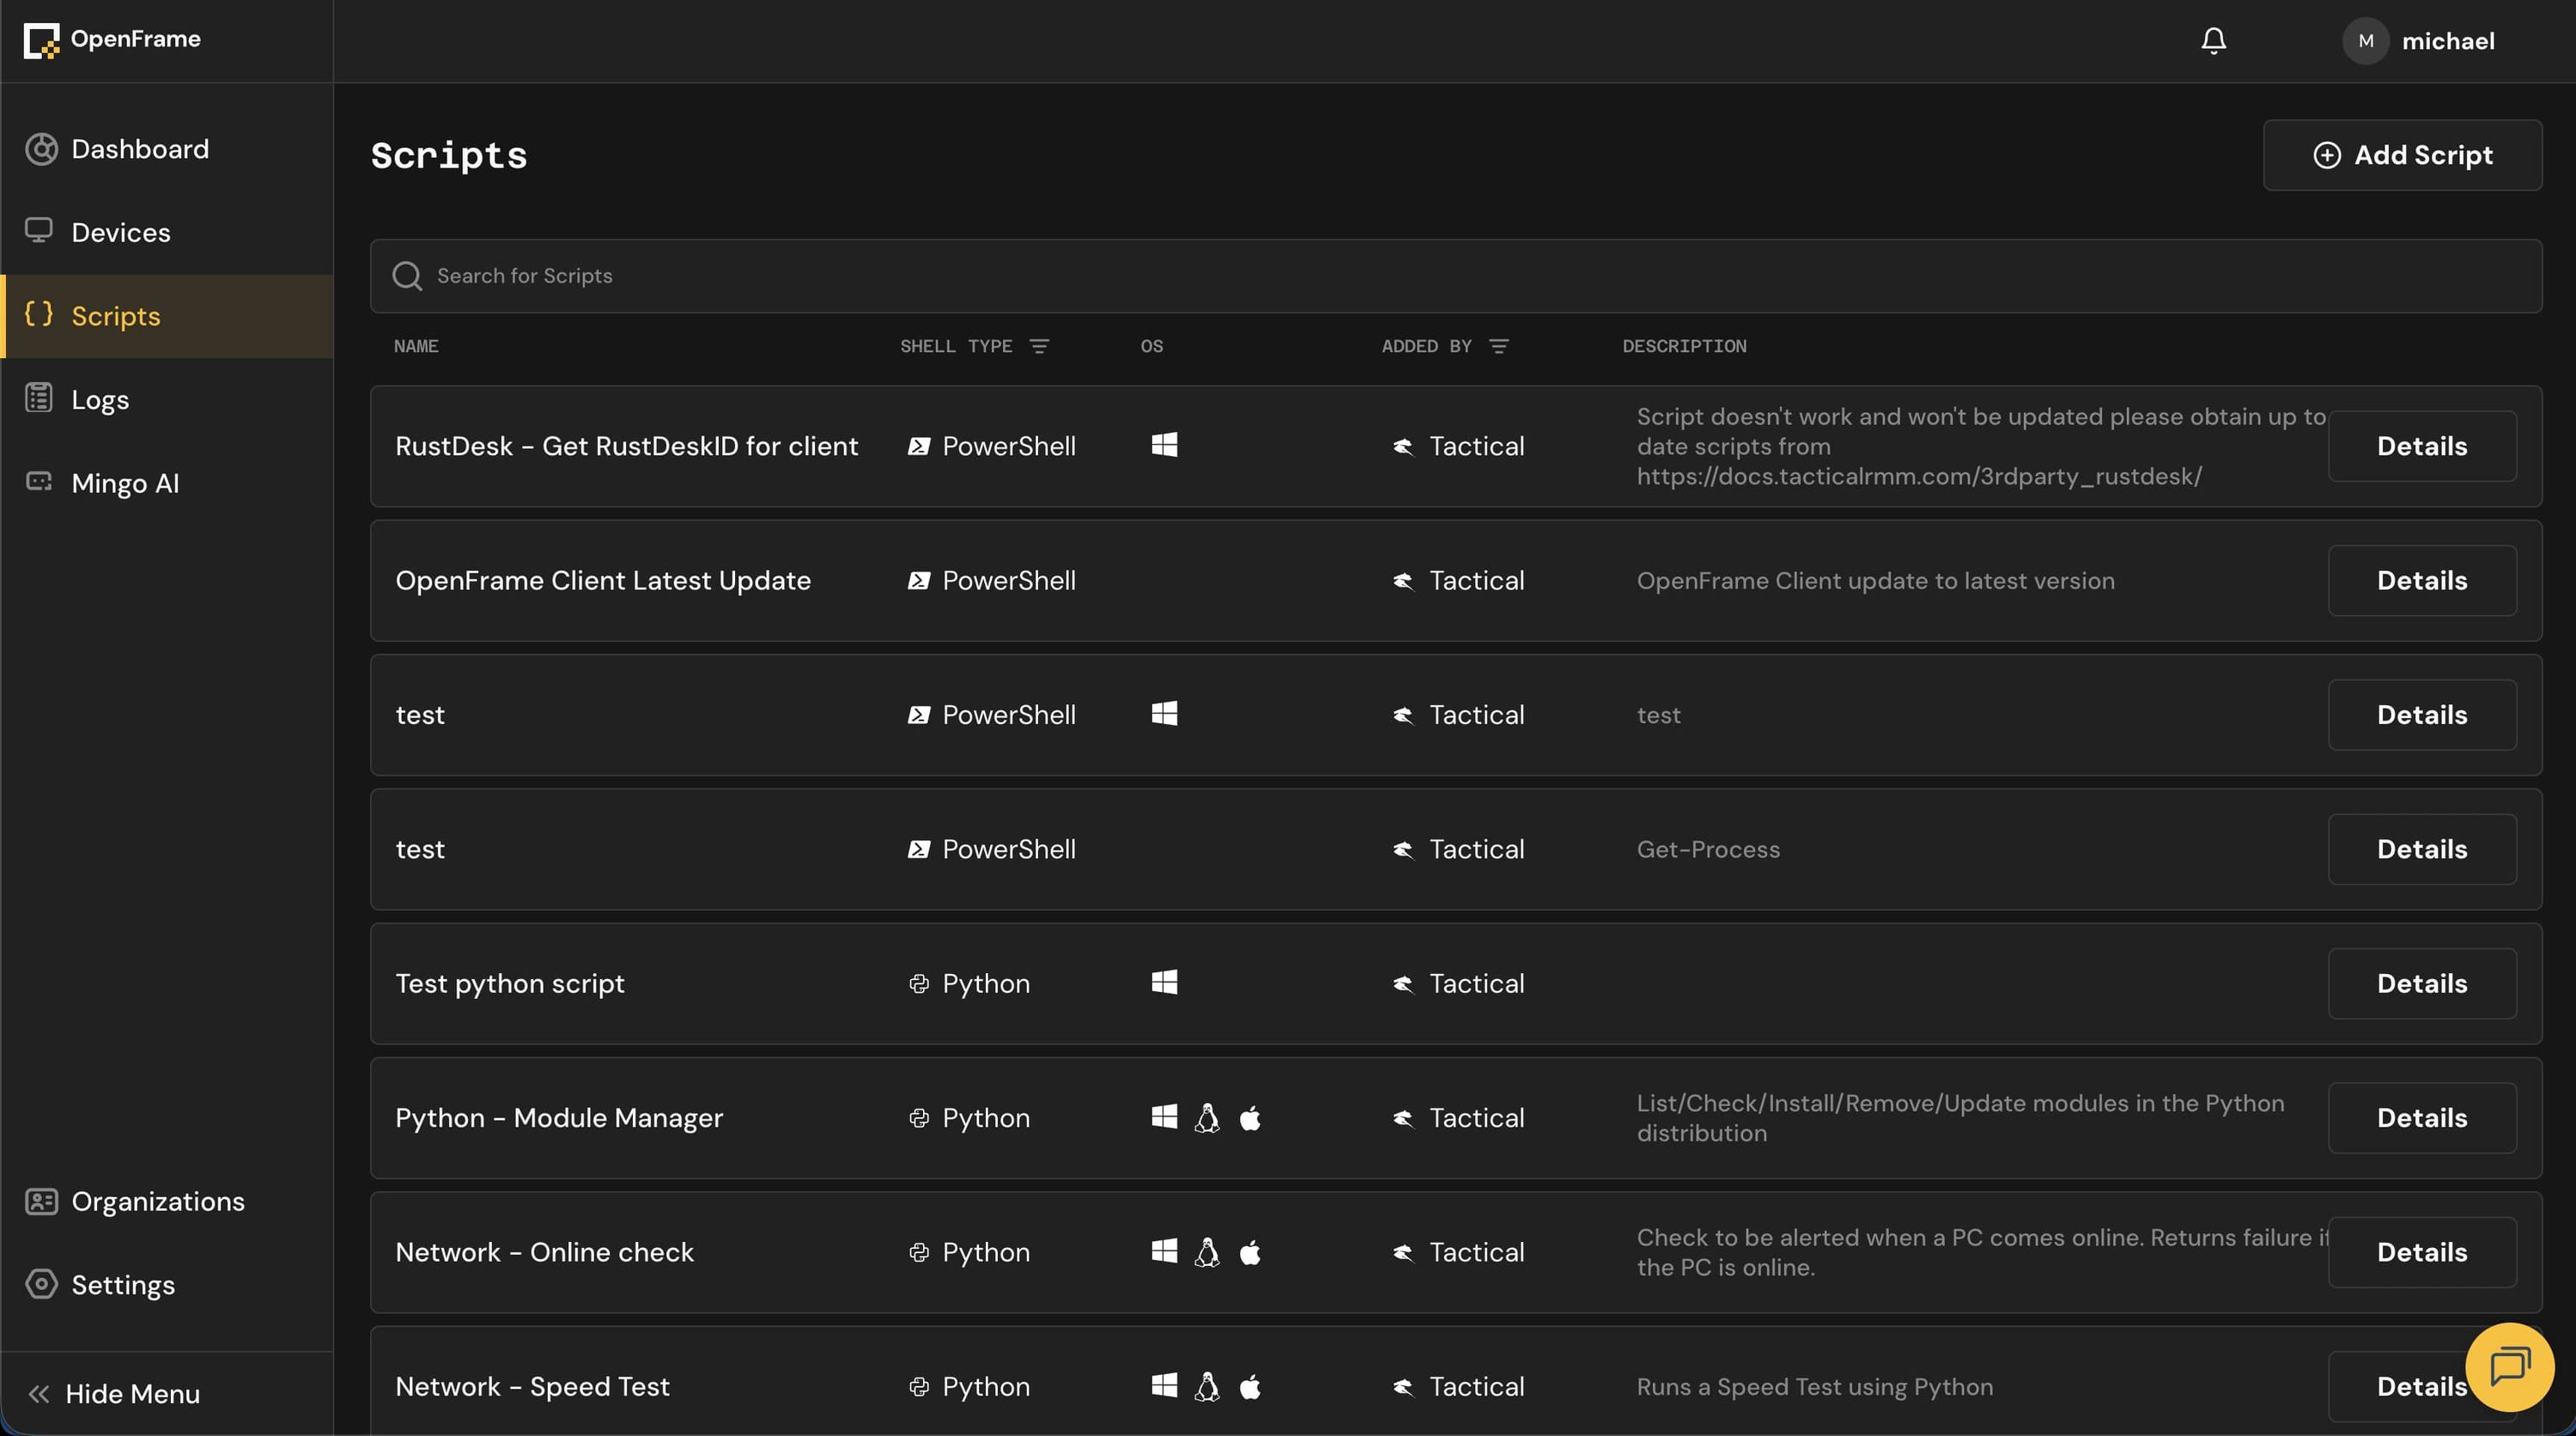Select the 'Network - Speed Test' name
This screenshot has width=2576, height=1436.
(532, 1386)
